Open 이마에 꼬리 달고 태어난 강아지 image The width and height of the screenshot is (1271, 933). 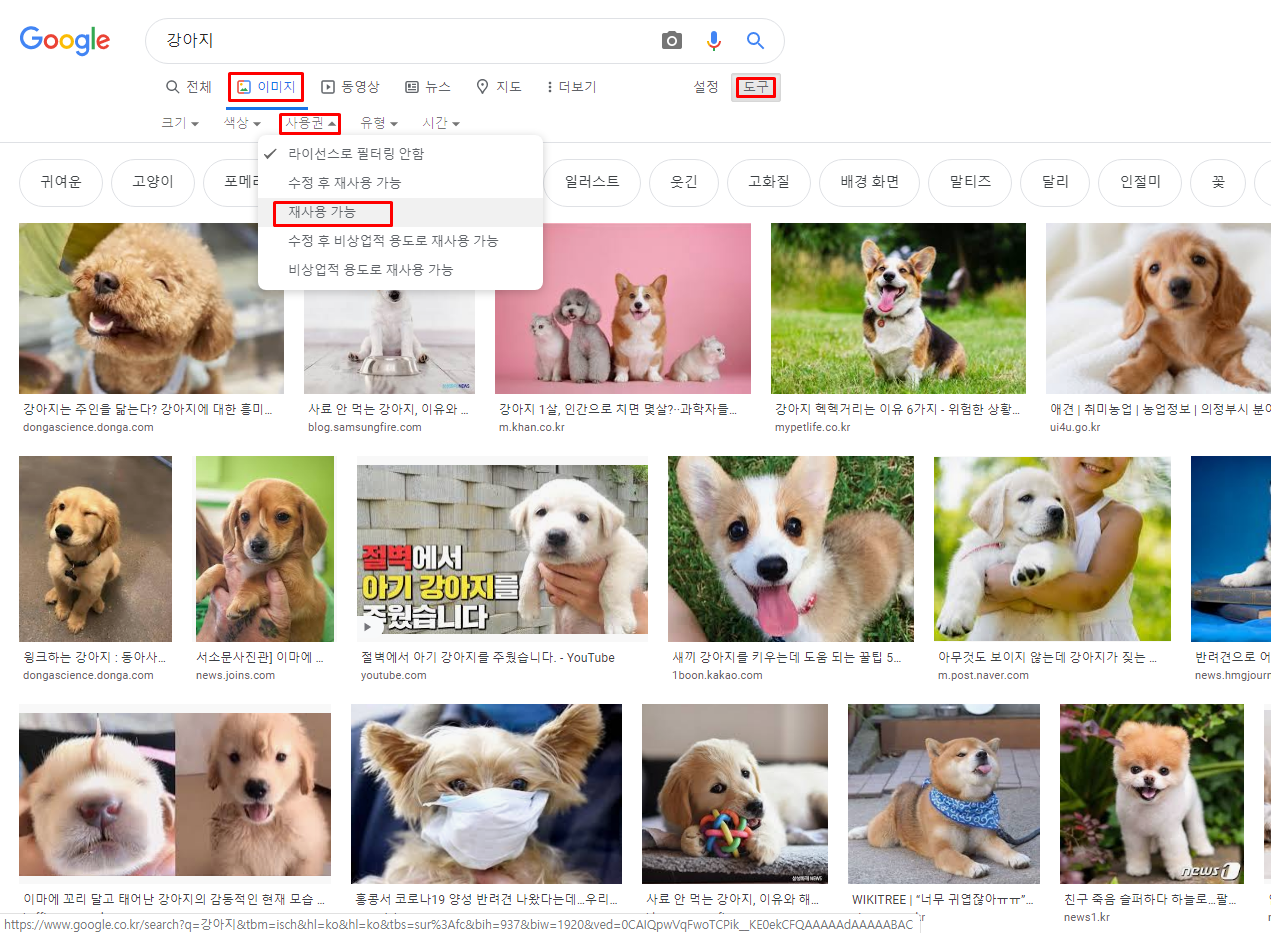tap(175, 794)
